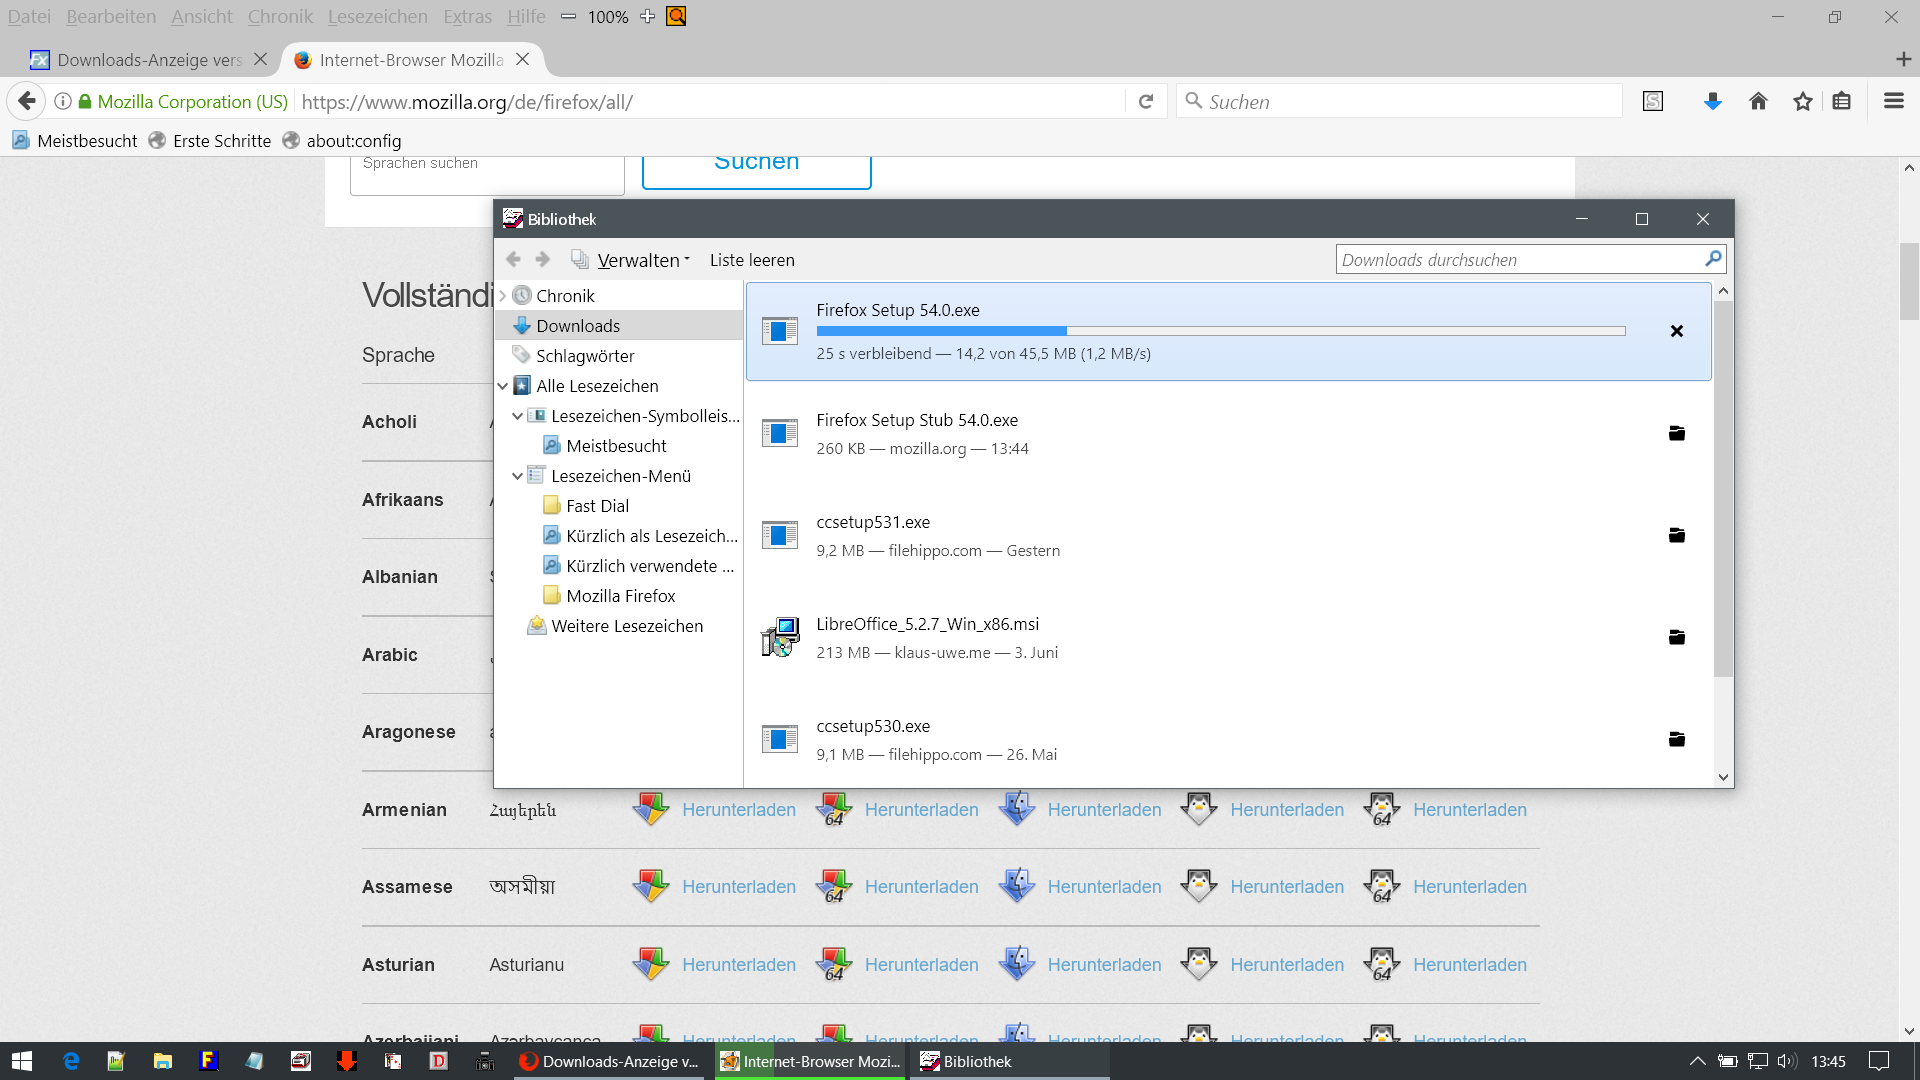
Task: Click the Firefox Setup download progress bar
Action: click(x=1220, y=331)
